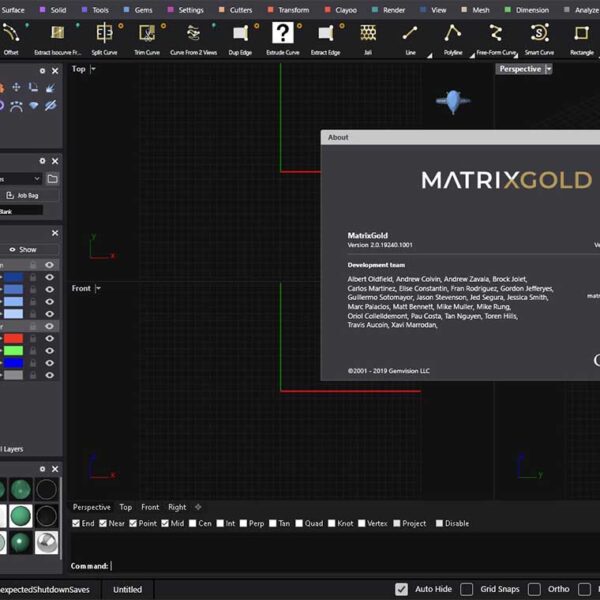Click the blue gem icon in side panel
The width and height of the screenshot is (600, 600).
point(33,105)
